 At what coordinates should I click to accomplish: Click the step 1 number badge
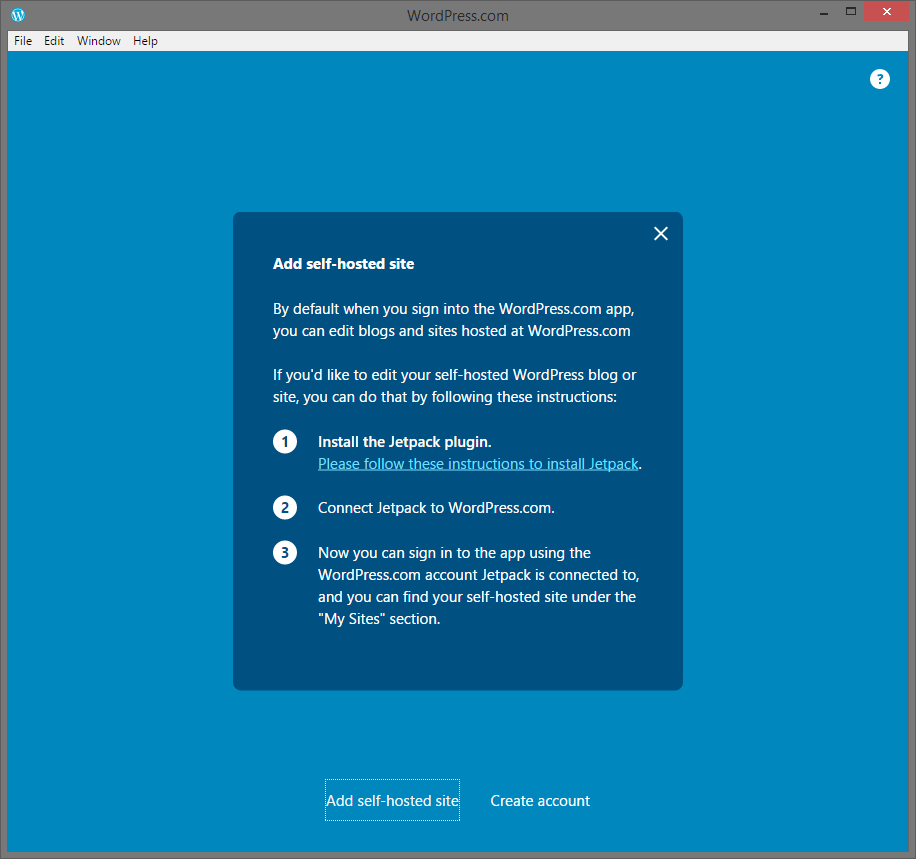pyautogui.click(x=285, y=442)
